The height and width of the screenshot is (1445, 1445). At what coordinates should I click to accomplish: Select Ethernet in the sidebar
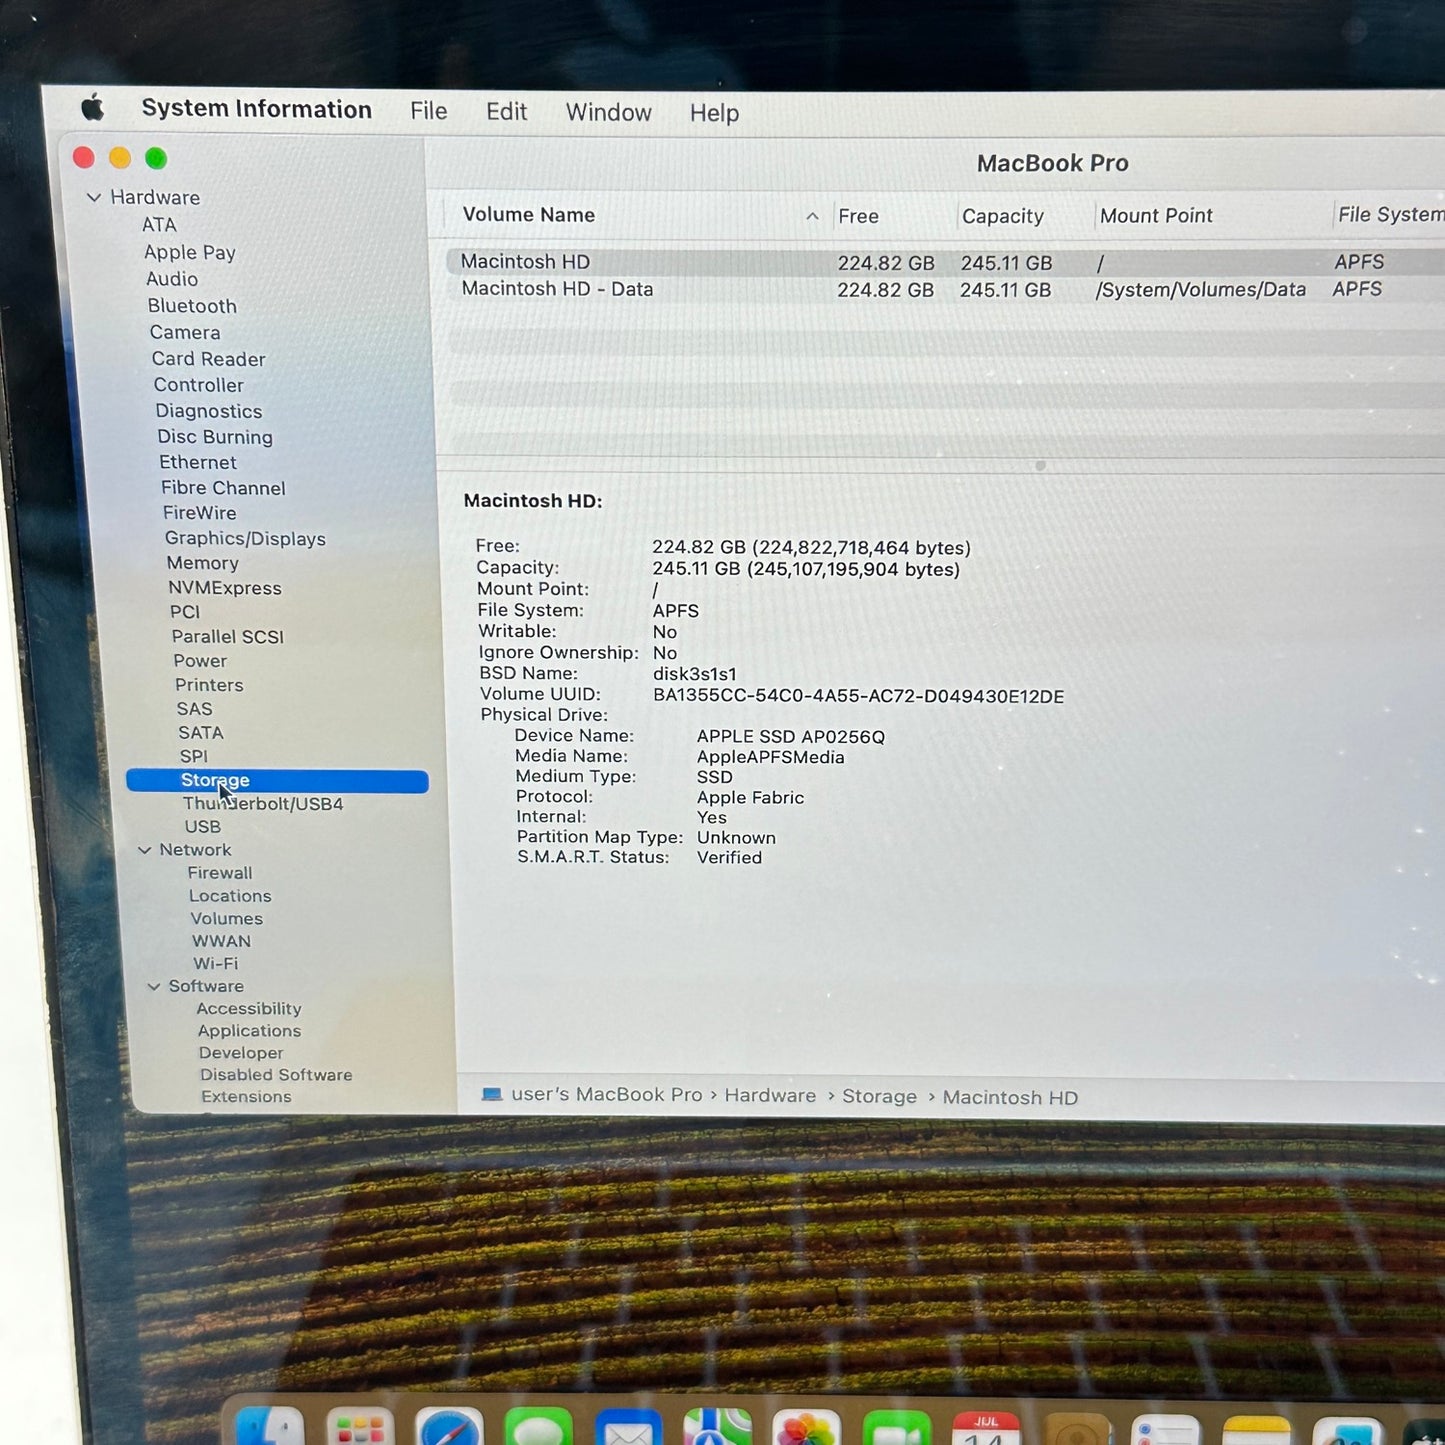(x=198, y=462)
